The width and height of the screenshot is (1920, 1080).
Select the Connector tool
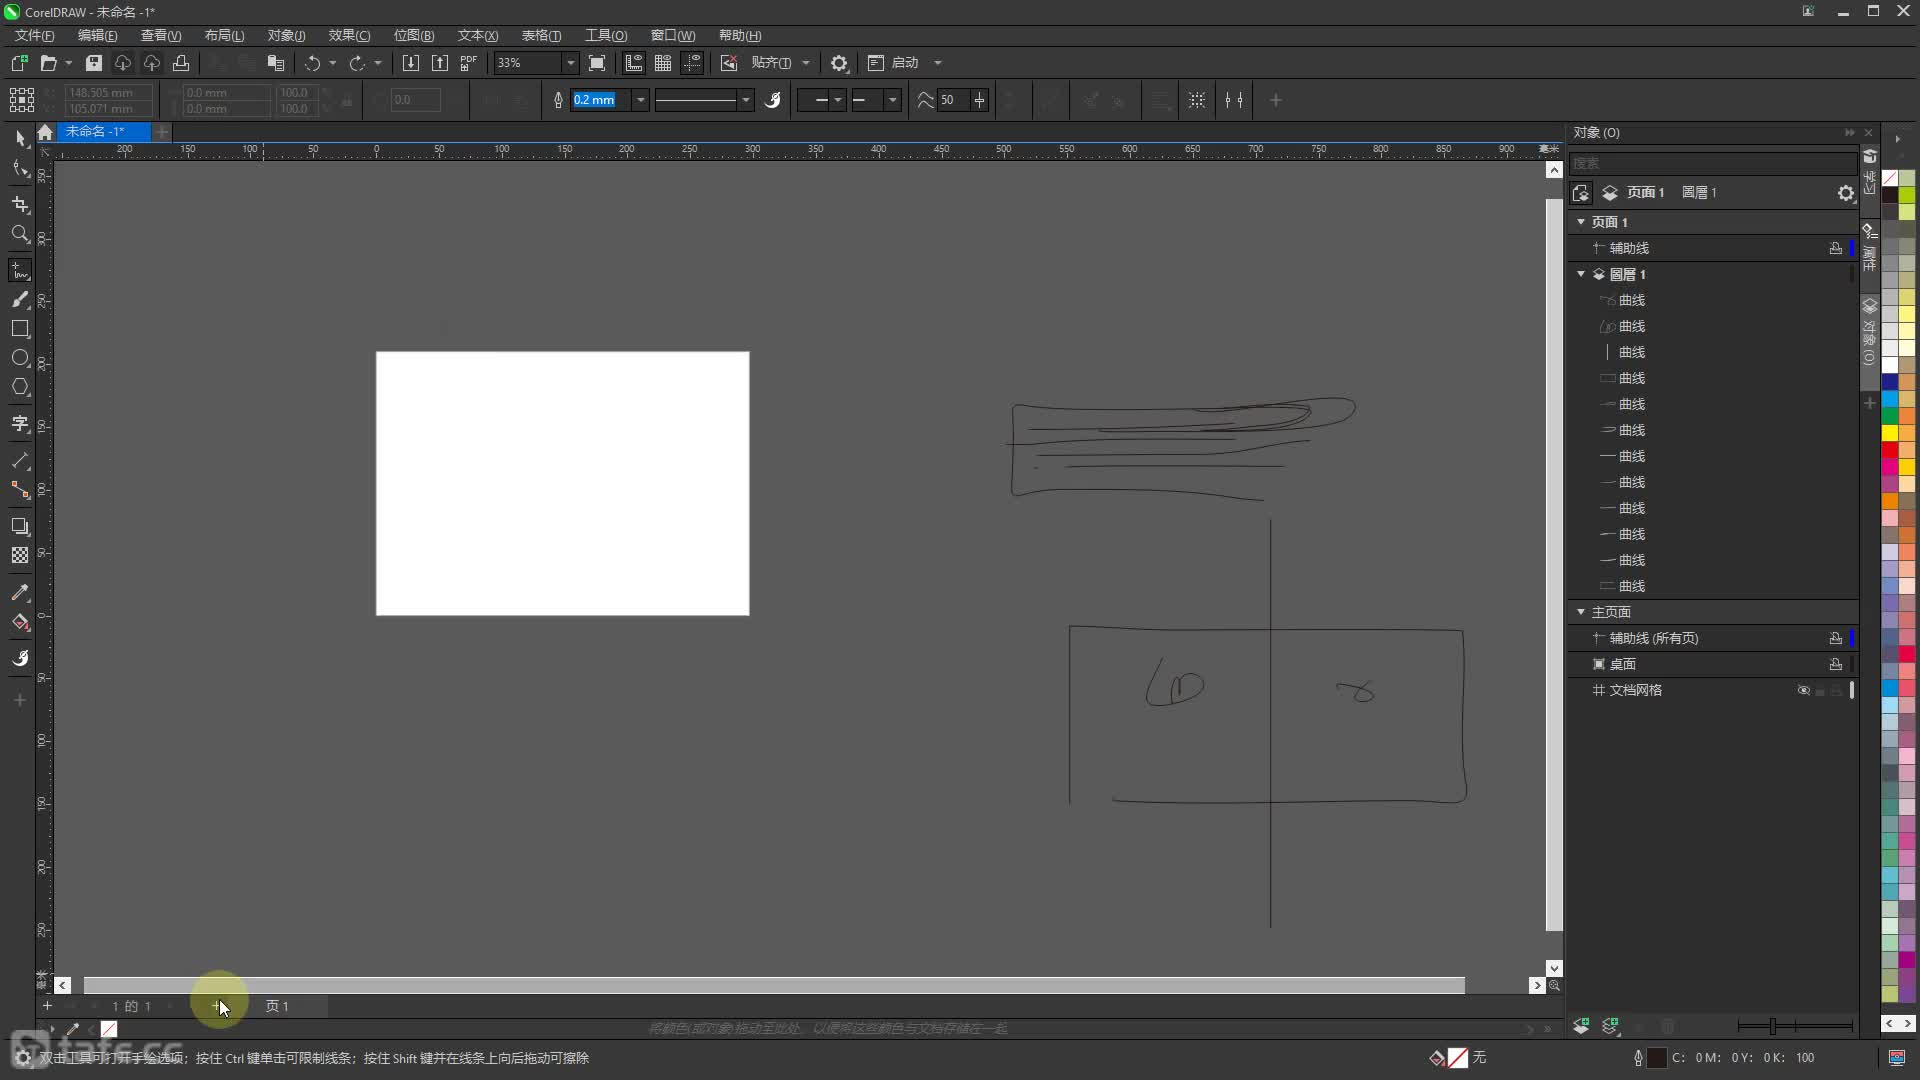point(20,490)
